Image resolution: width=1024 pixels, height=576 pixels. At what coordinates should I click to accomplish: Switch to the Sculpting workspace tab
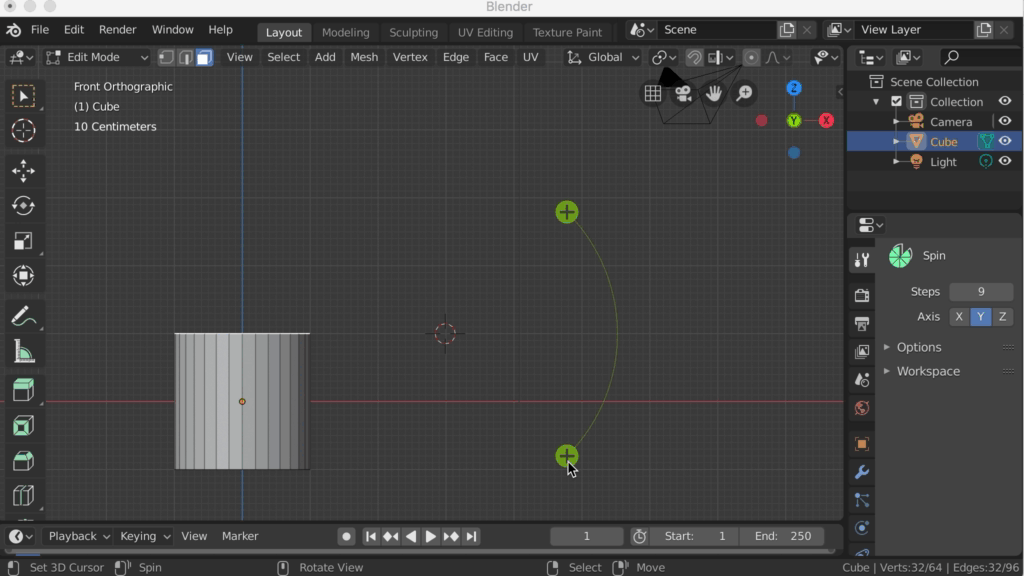[413, 32]
